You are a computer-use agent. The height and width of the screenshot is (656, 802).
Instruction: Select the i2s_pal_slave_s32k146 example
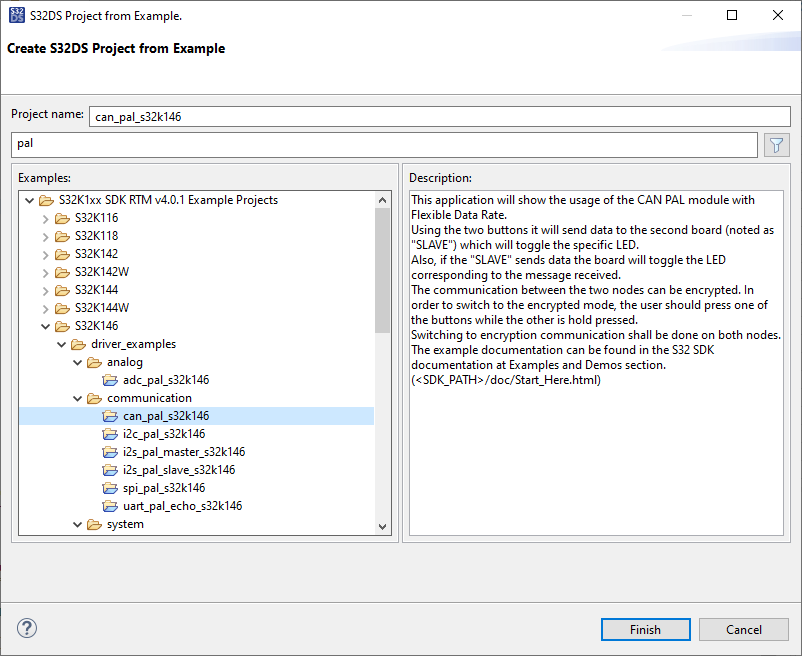179,470
